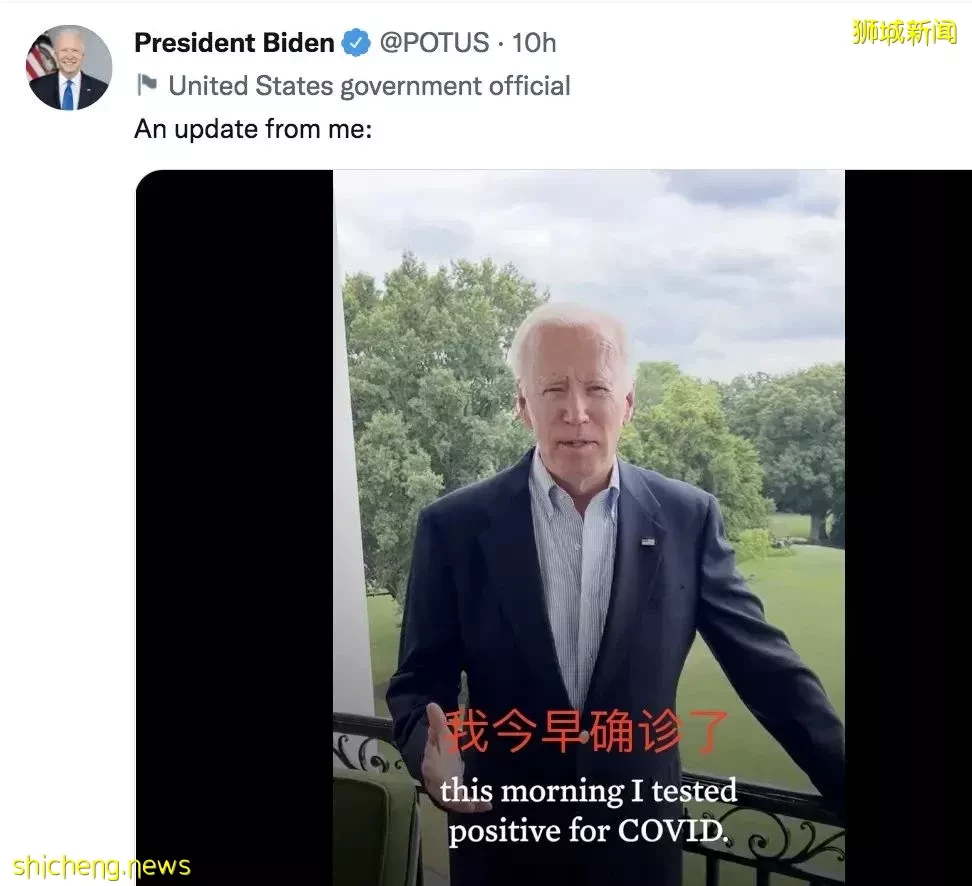Click the caption this morning I tested
This screenshot has width=972, height=886.
click(x=588, y=791)
